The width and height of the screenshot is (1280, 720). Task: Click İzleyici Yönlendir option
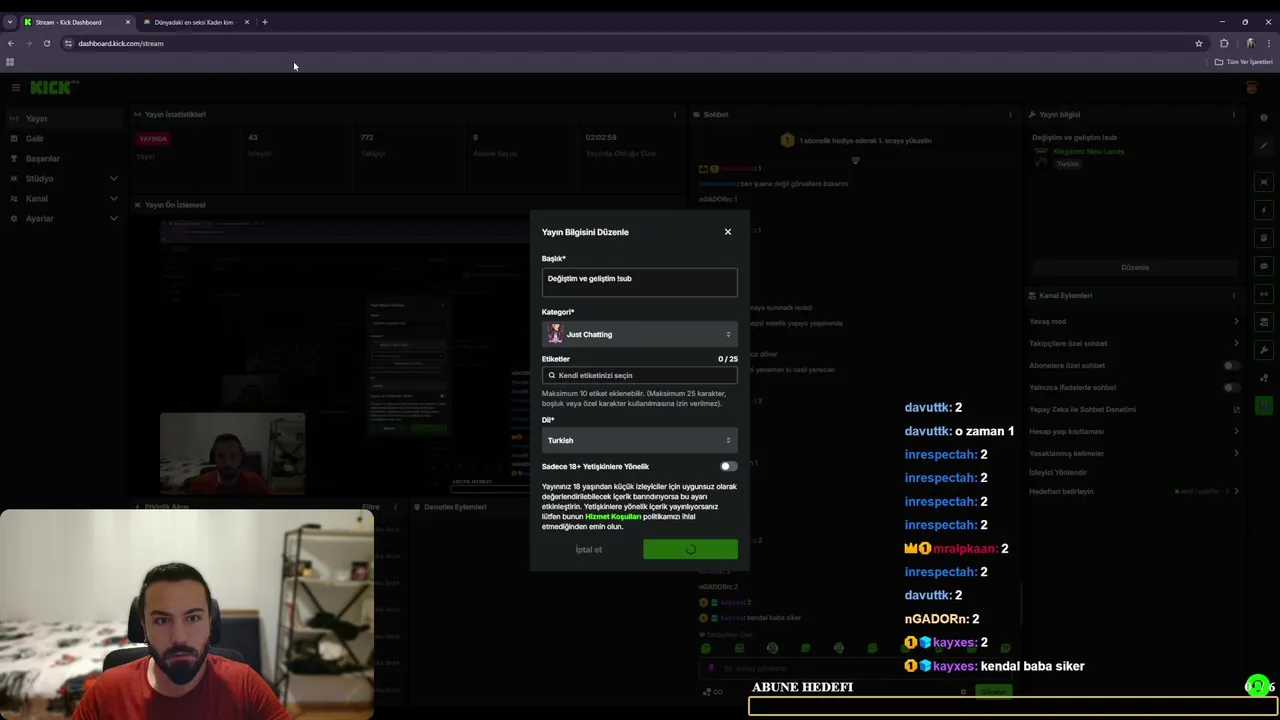[1058, 472]
